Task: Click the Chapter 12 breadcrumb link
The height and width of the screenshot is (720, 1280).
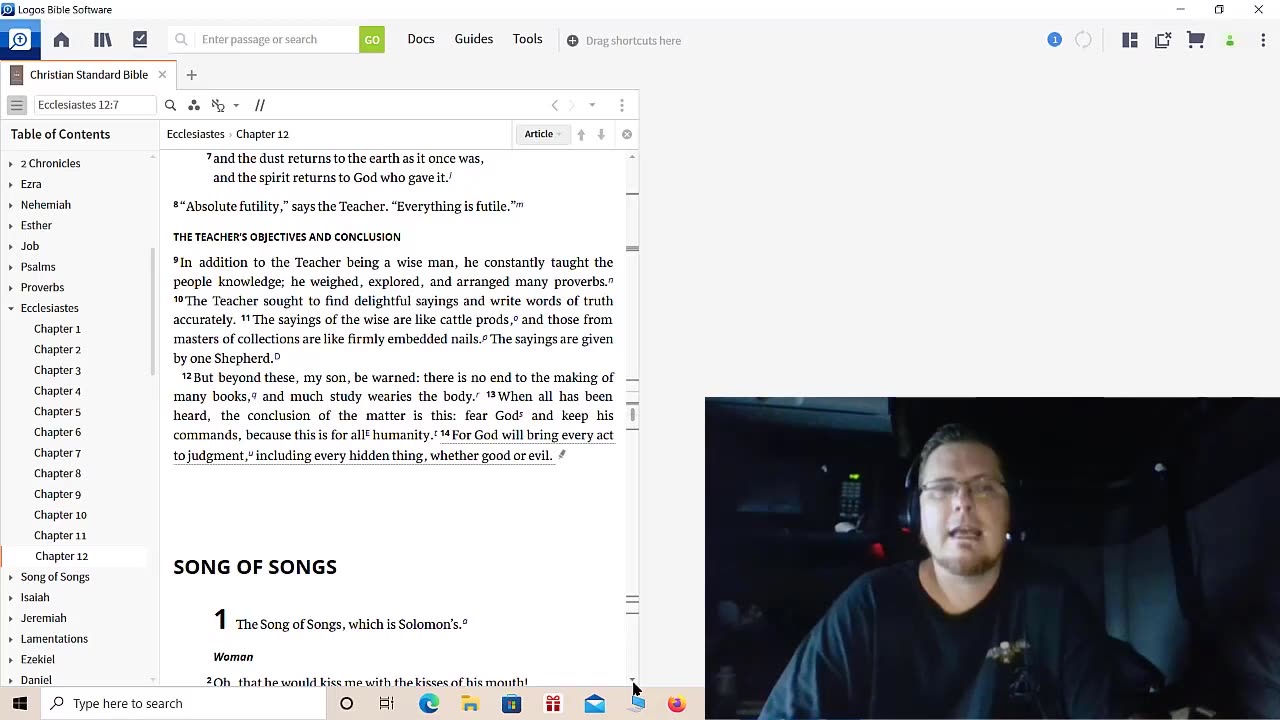Action: click(262, 134)
